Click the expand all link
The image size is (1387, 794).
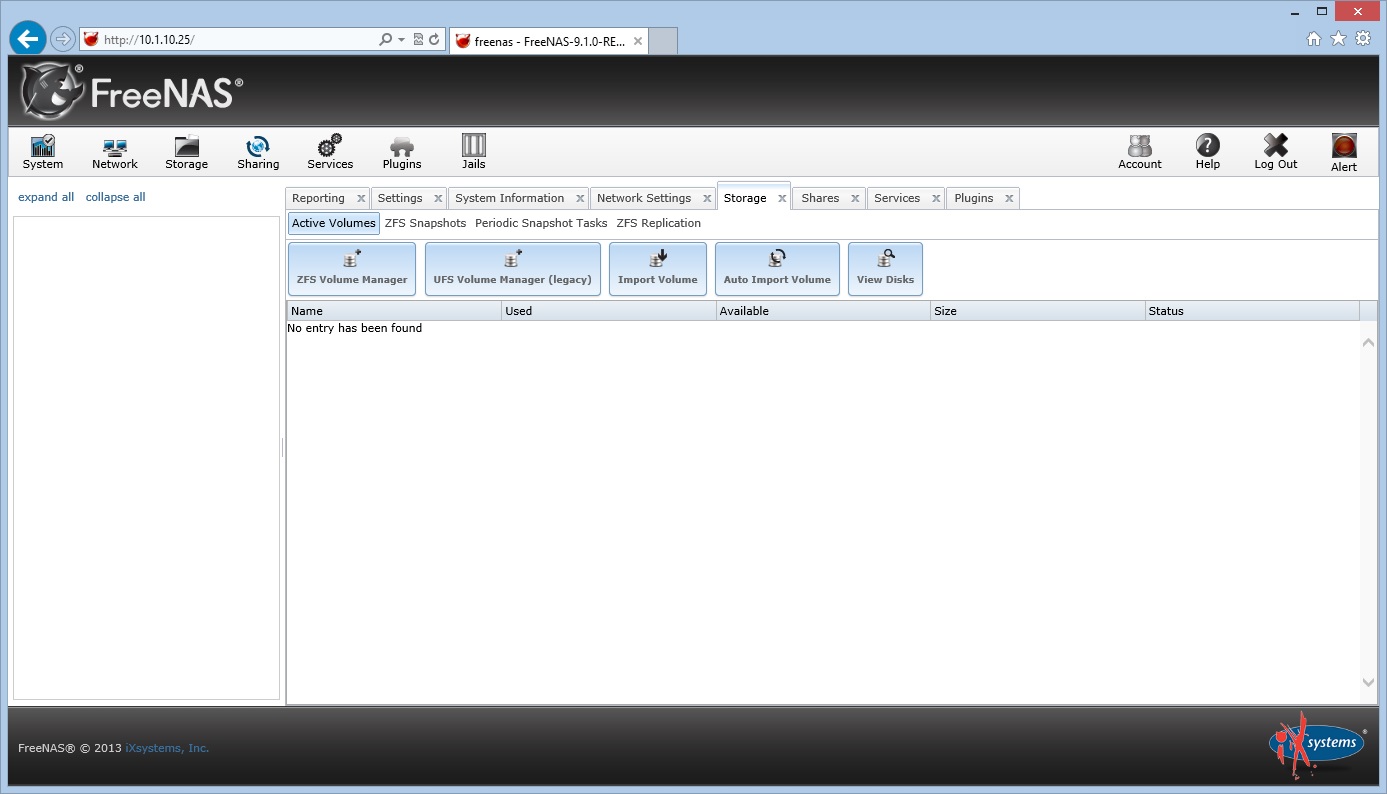click(46, 197)
